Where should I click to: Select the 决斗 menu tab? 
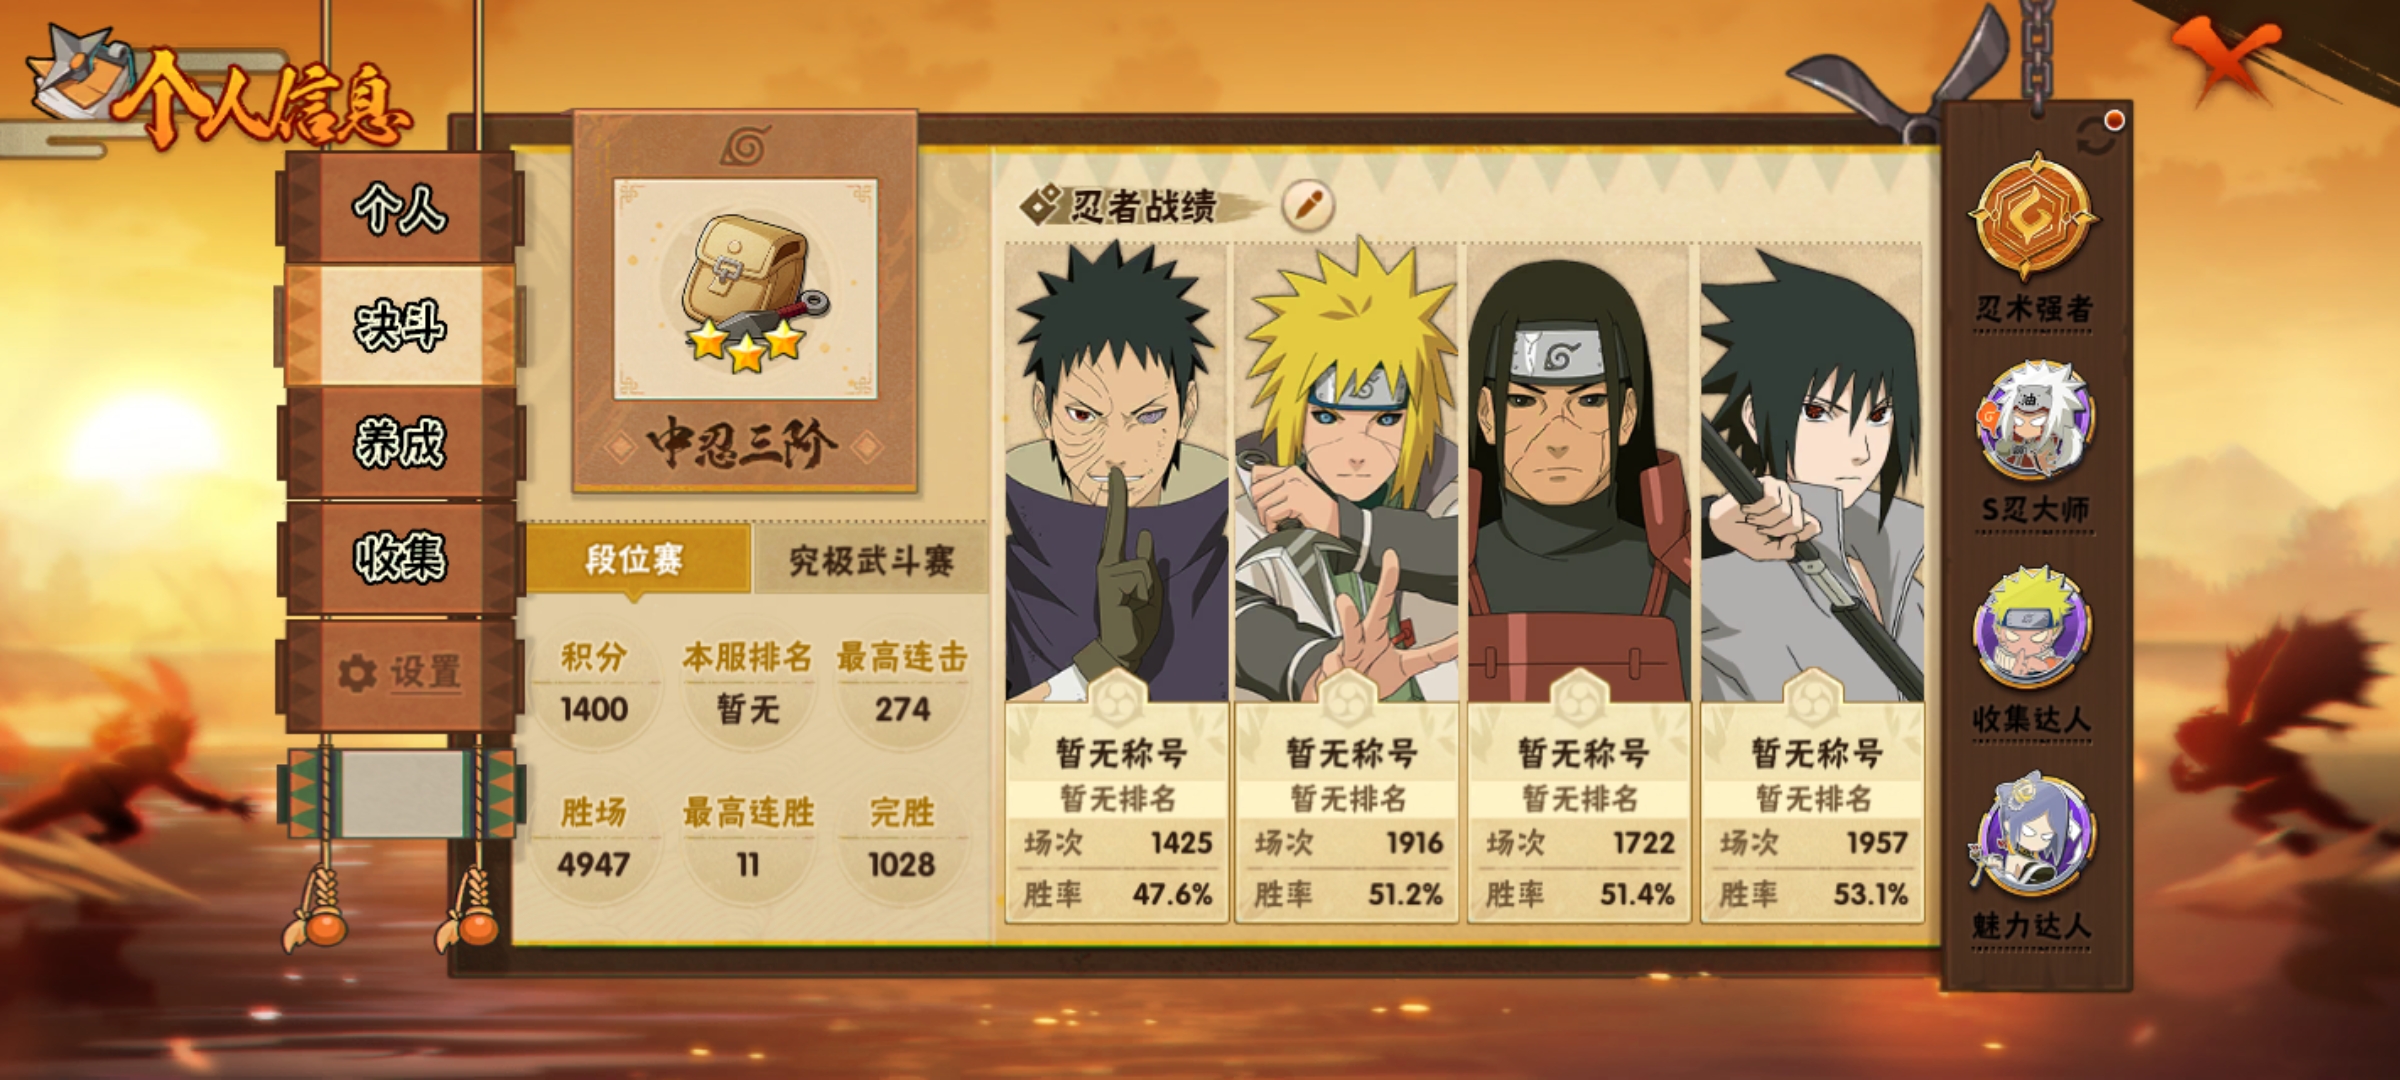pyautogui.click(x=400, y=325)
